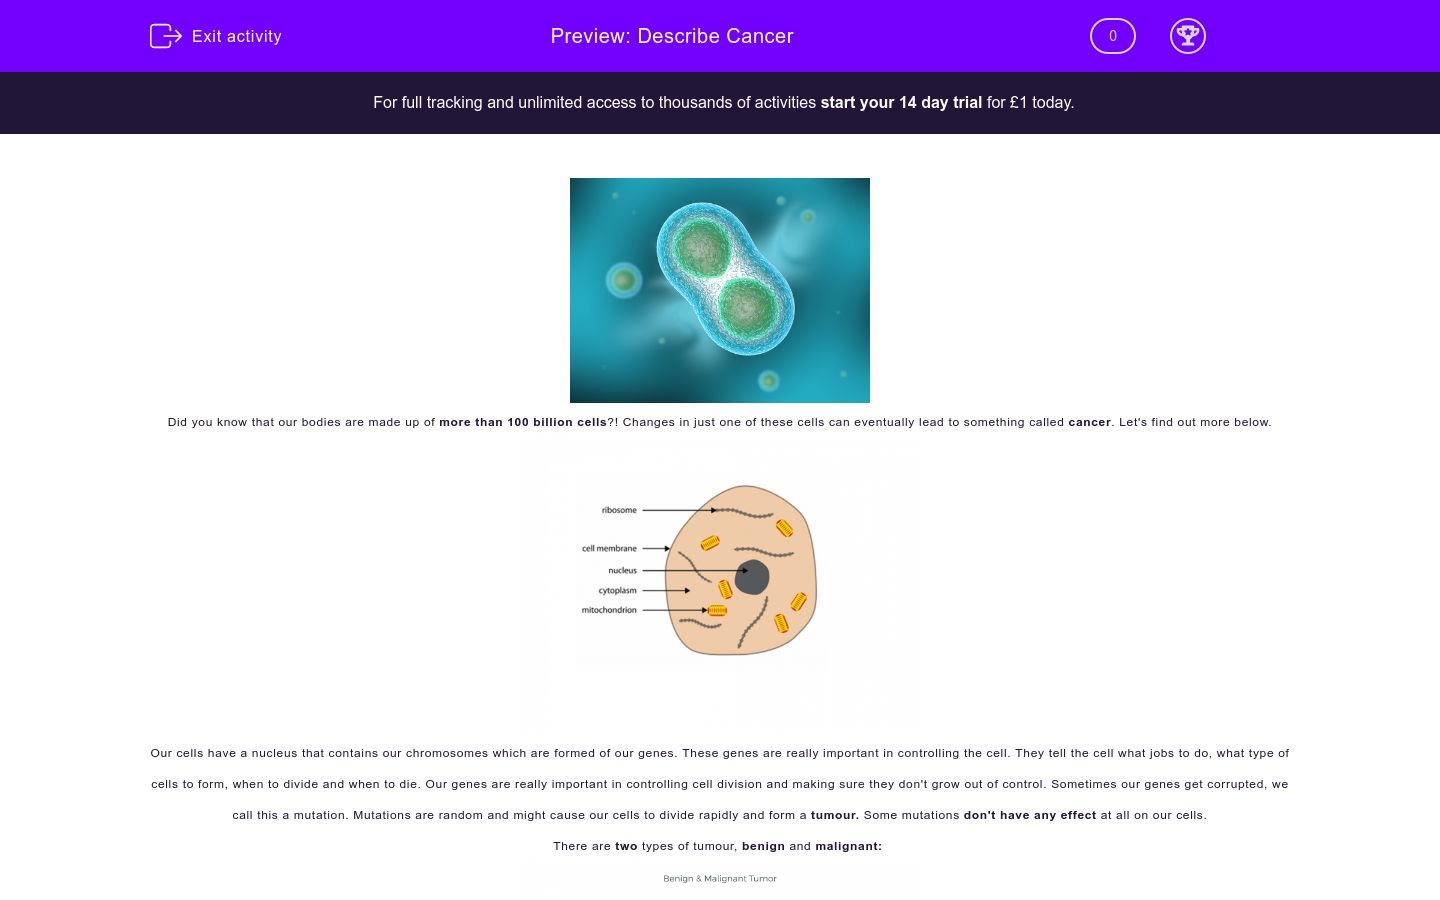Click the arrow inside the Exit activity icon
The width and height of the screenshot is (1440, 900).
(x=171, y=35)
